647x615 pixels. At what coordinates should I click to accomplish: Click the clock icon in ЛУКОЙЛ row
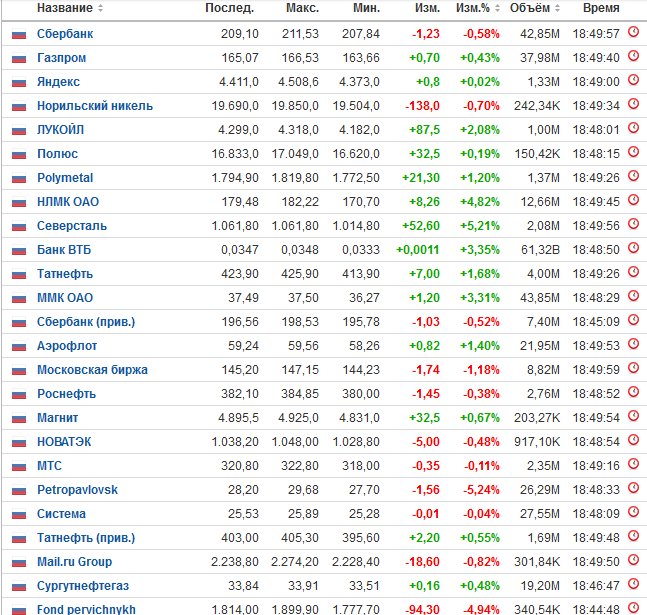coord(633,128)
